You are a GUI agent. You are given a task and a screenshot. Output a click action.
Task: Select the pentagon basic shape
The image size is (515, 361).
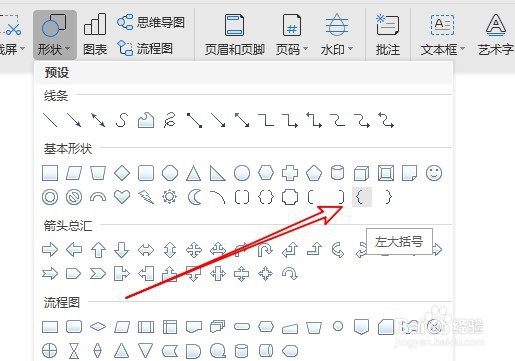314,173
